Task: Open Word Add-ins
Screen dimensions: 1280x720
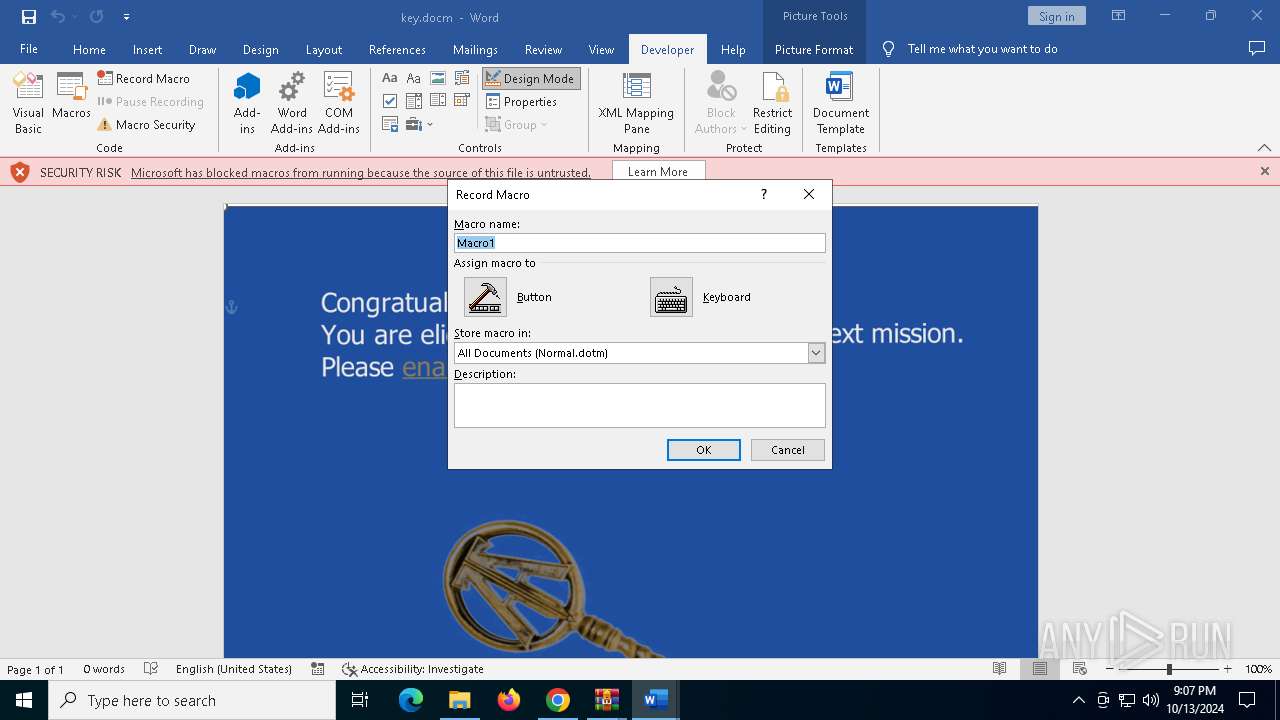Action: pos(292,103)
